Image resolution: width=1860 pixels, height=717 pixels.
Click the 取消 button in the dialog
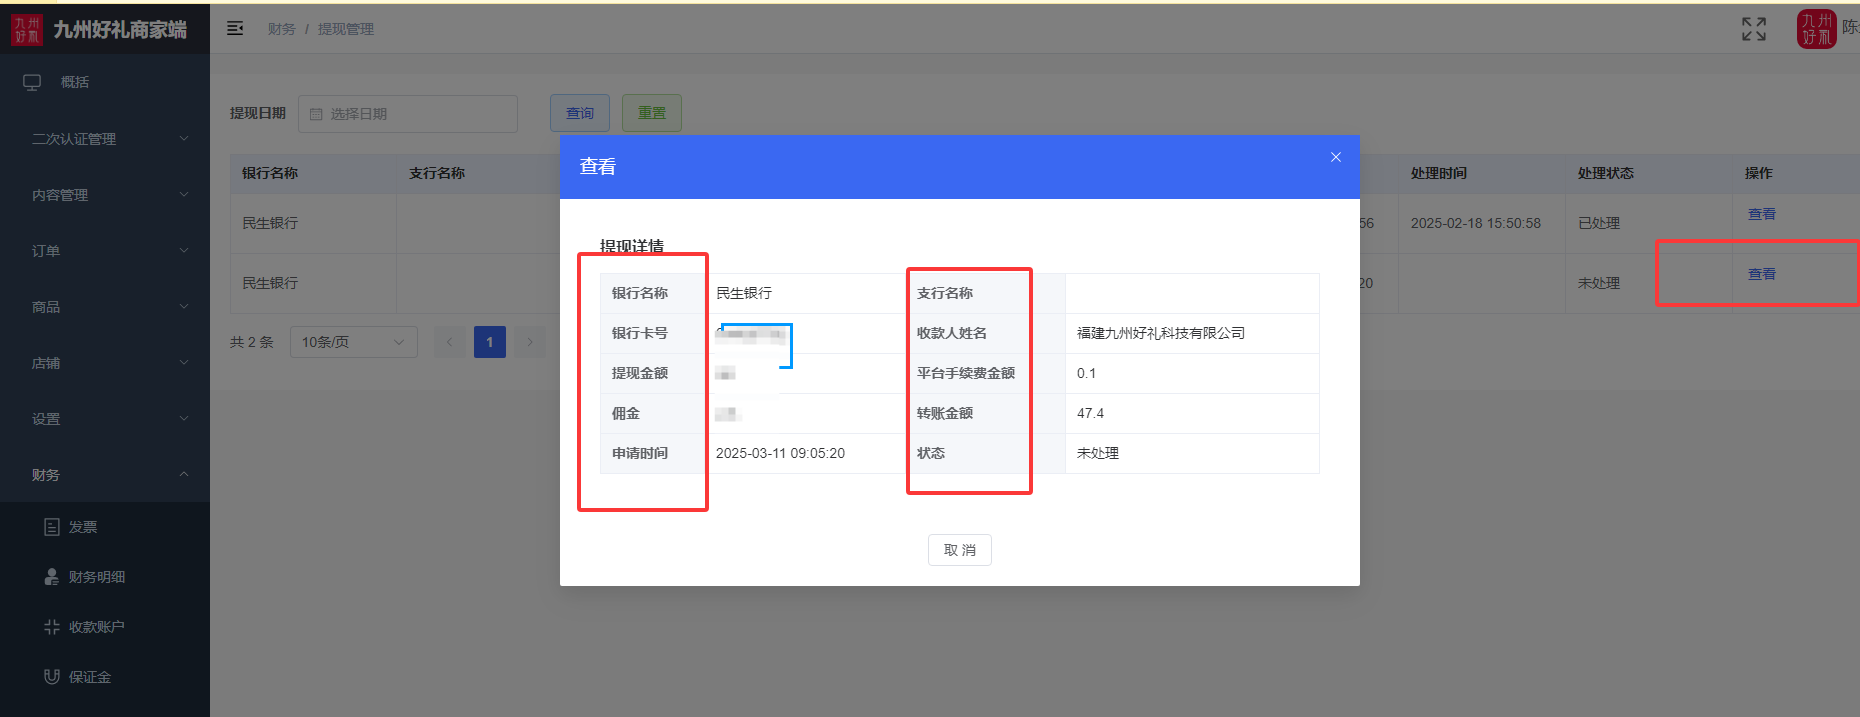(960, 550)
